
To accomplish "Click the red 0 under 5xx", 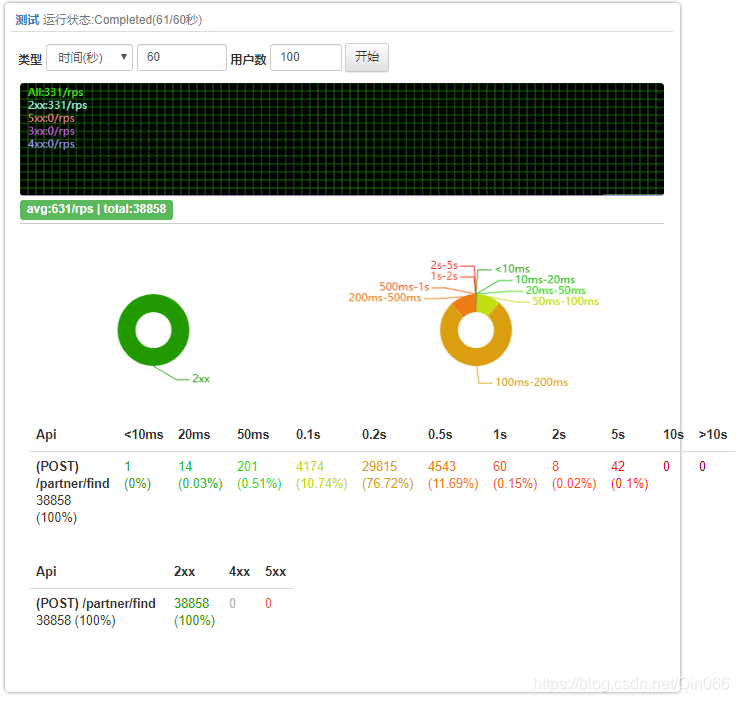I will (268, 603).
